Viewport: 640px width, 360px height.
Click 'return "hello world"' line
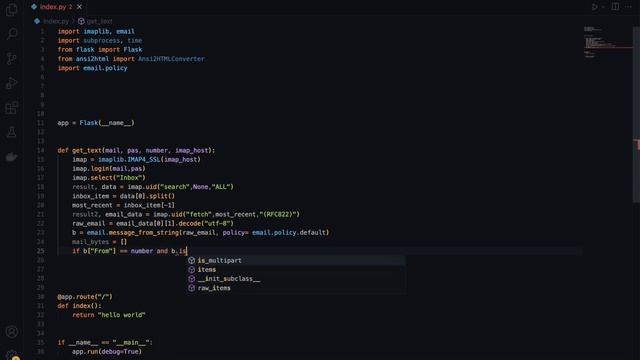point(109,315)
